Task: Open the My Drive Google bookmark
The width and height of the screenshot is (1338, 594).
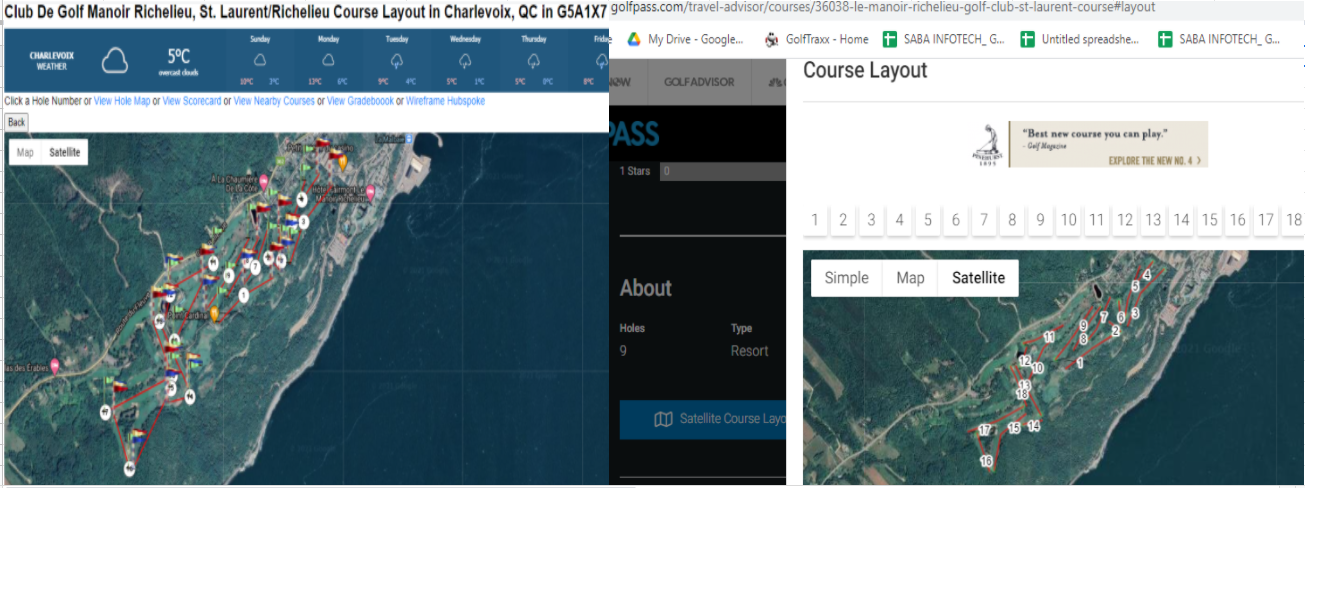Action: click(x=685, y=39)
